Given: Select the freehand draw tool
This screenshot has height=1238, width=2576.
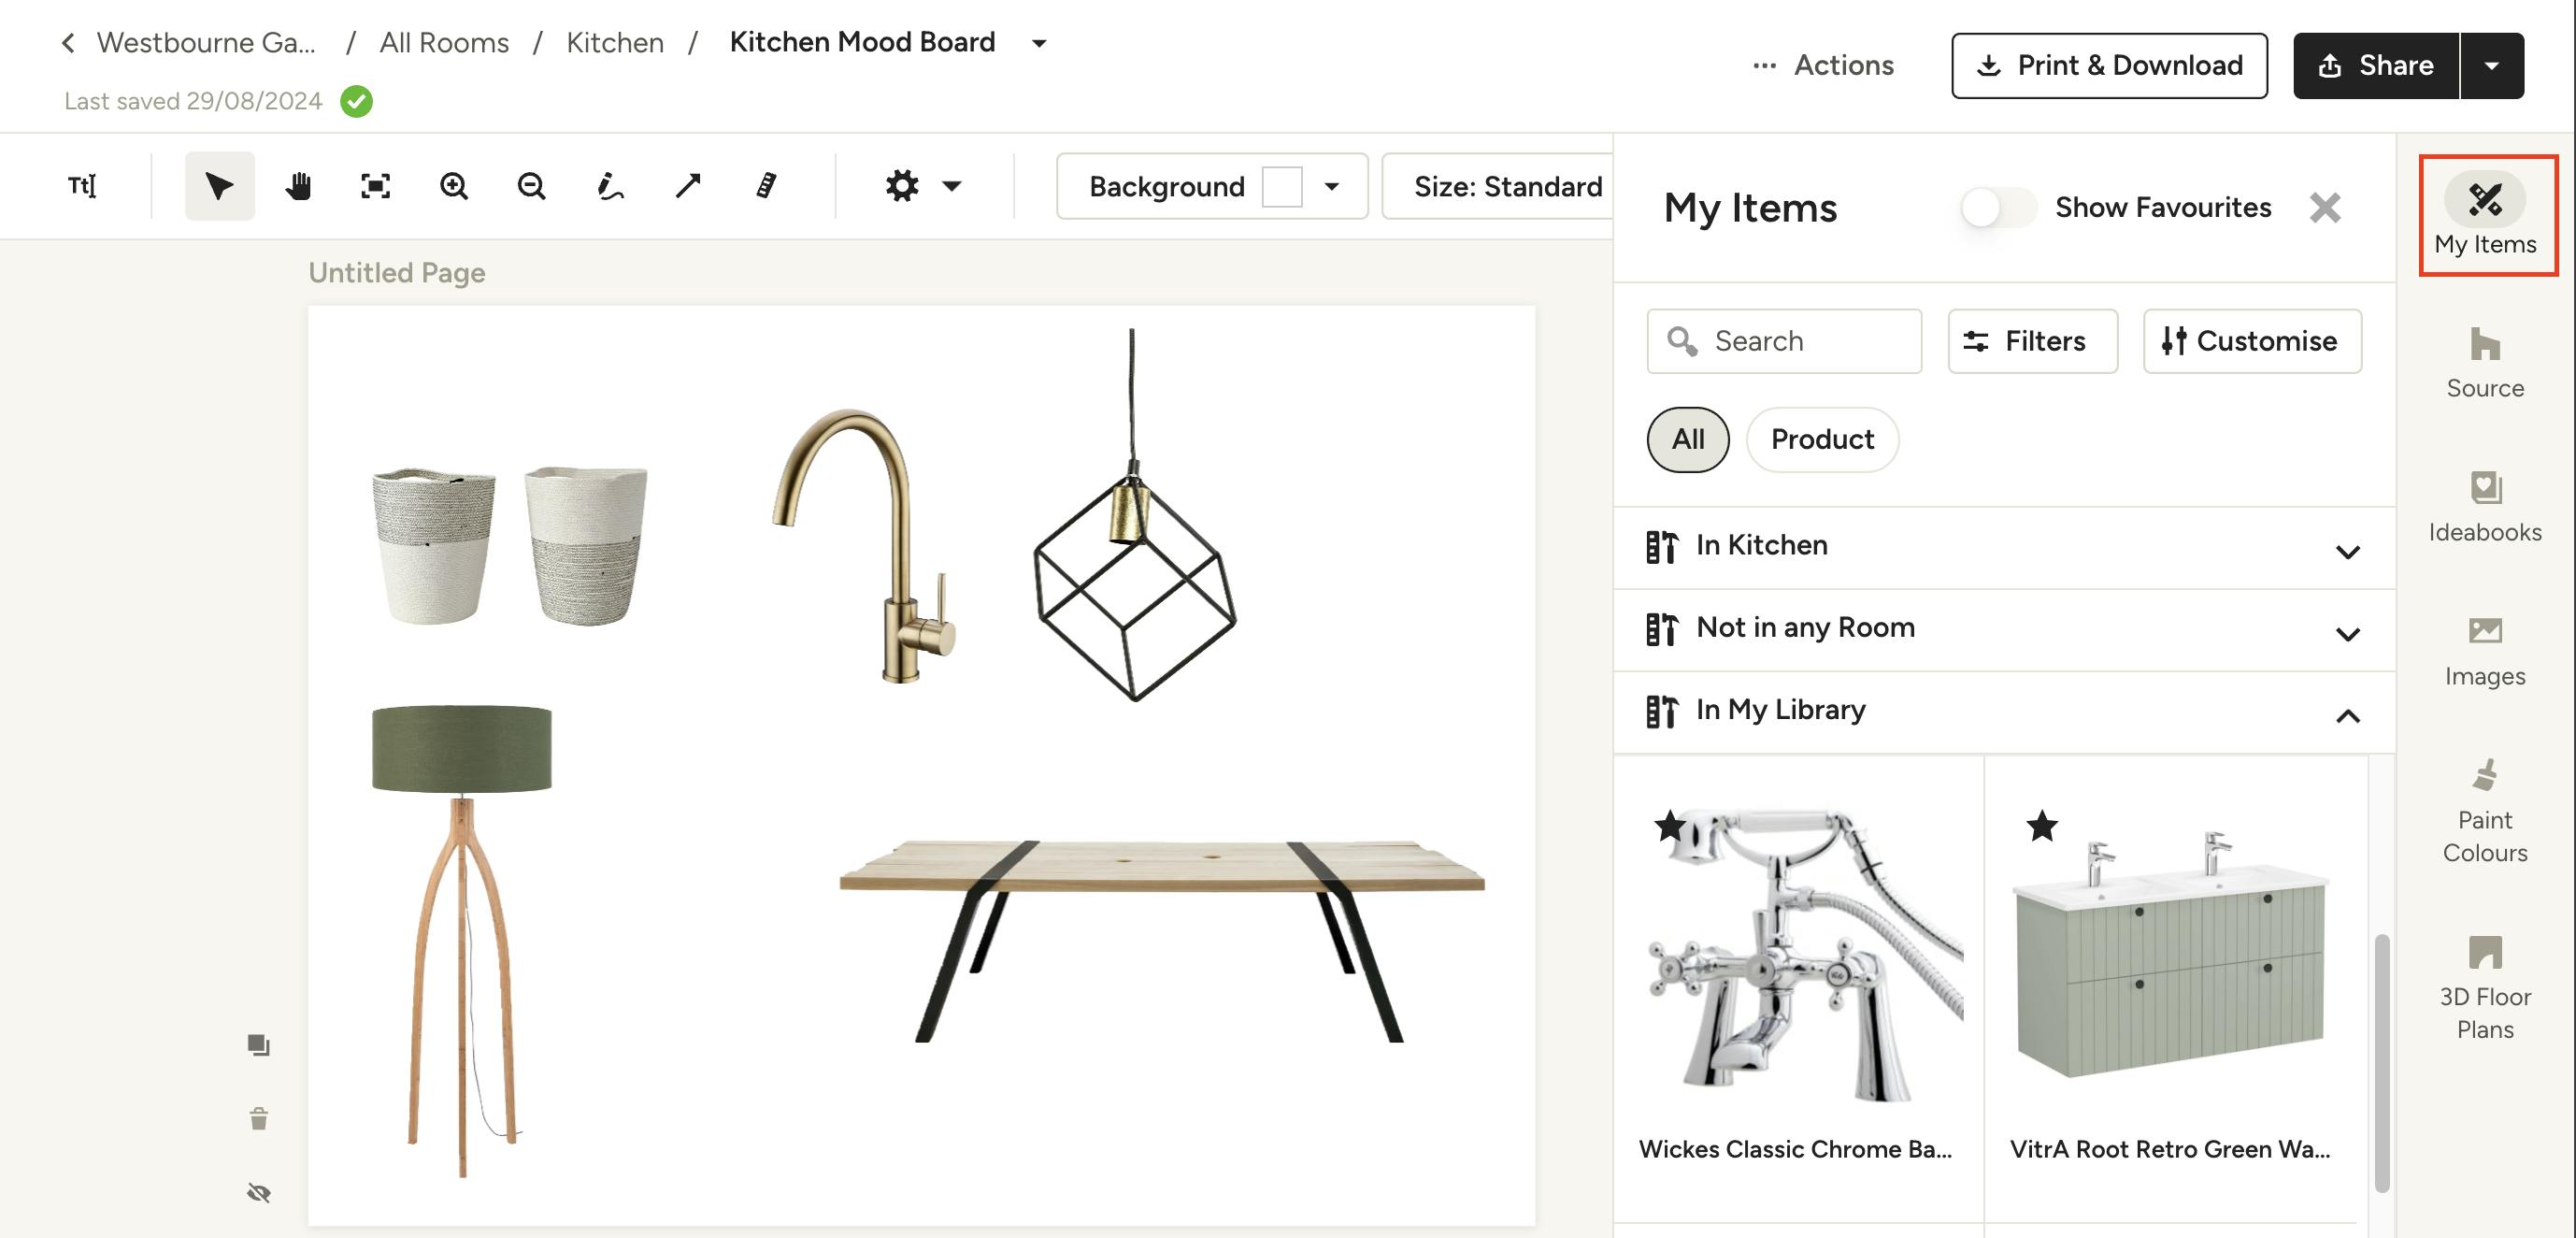Looking at the screenshot, I should [610, 186].
